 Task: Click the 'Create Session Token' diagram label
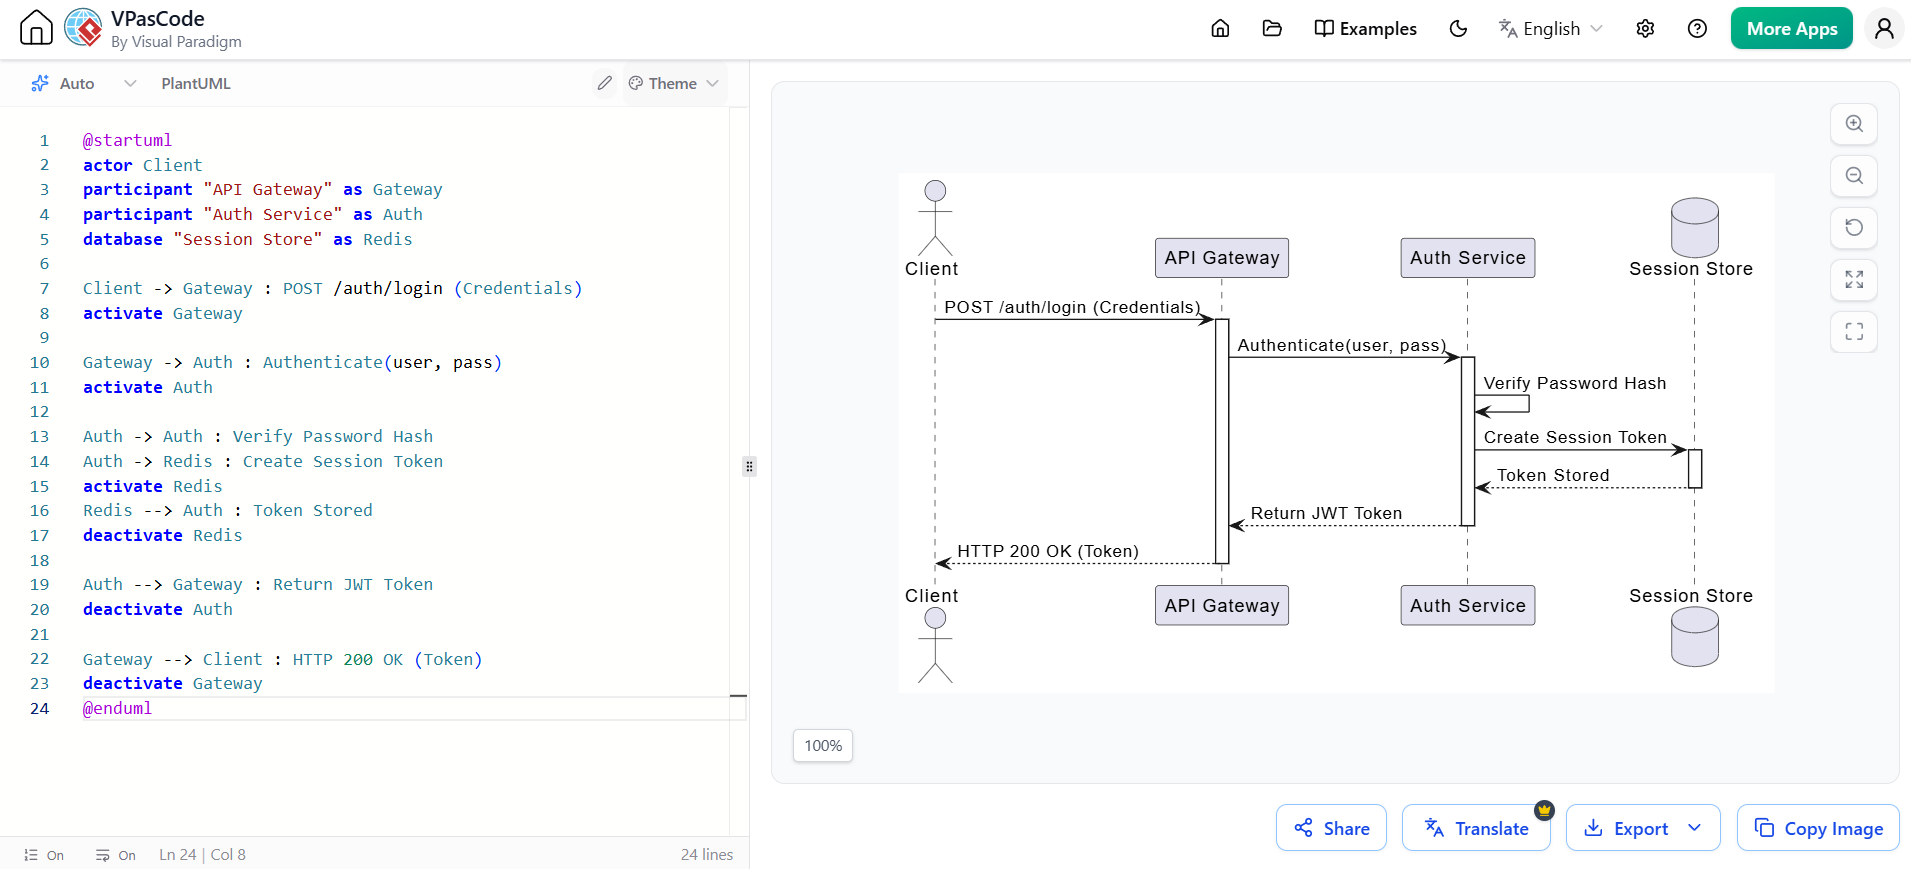1575,437
